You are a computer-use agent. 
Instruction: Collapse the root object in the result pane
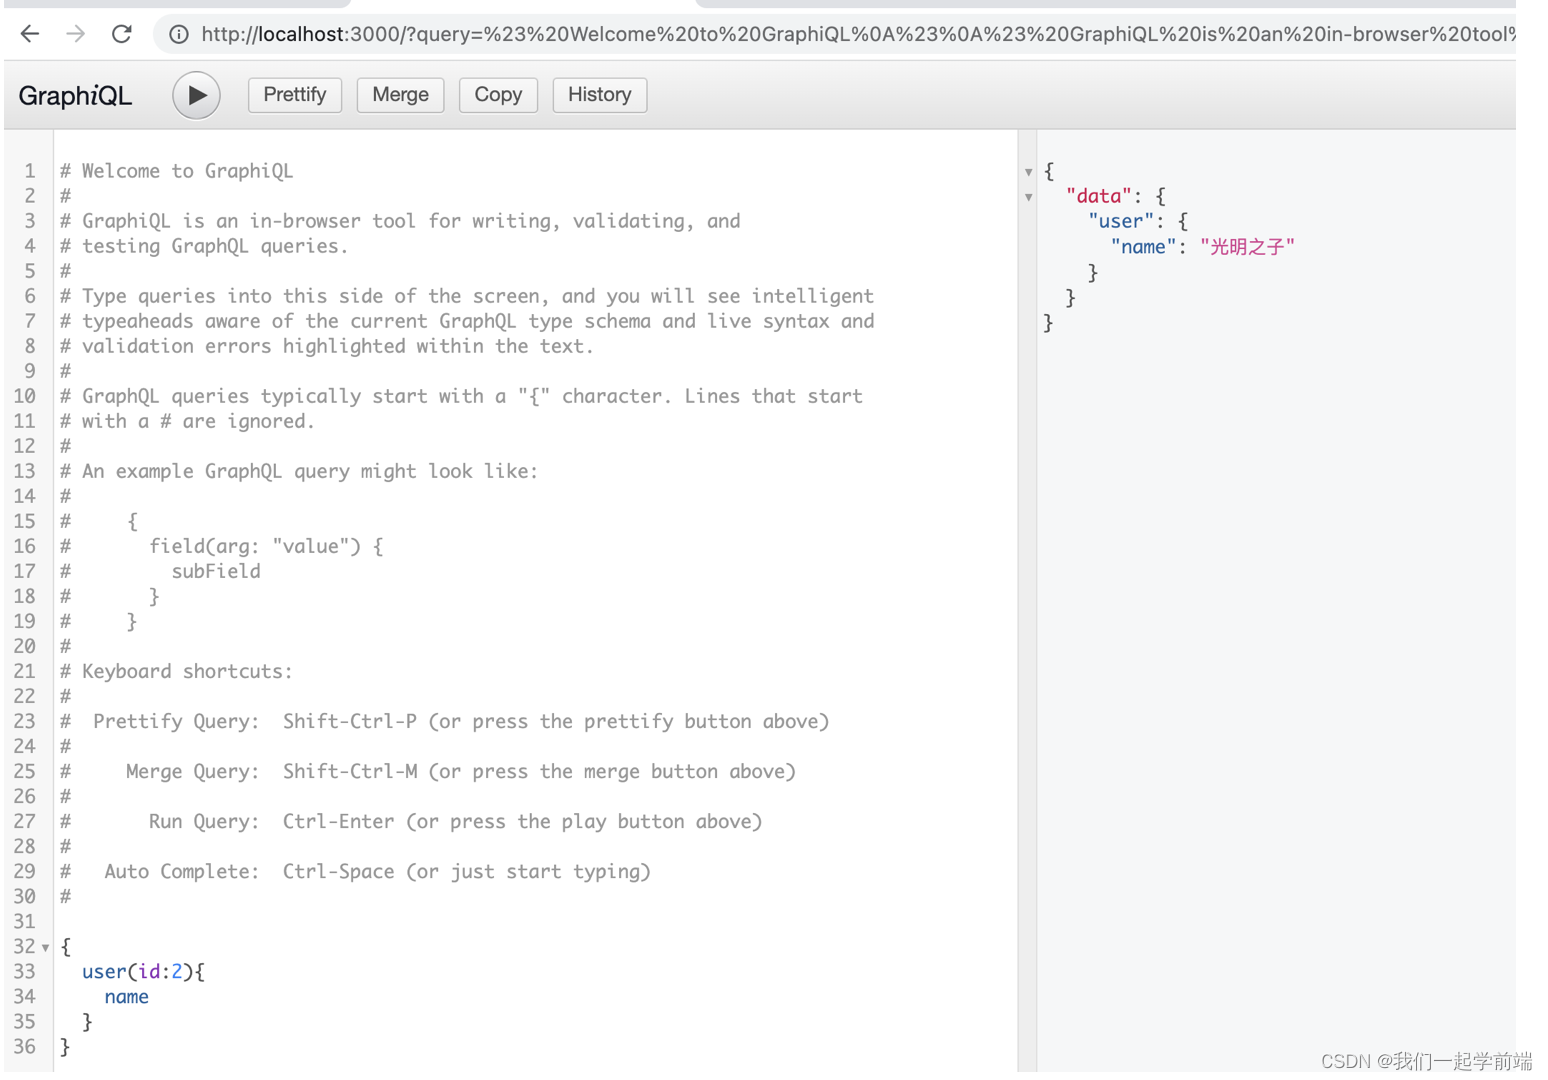pos(1028,172)
